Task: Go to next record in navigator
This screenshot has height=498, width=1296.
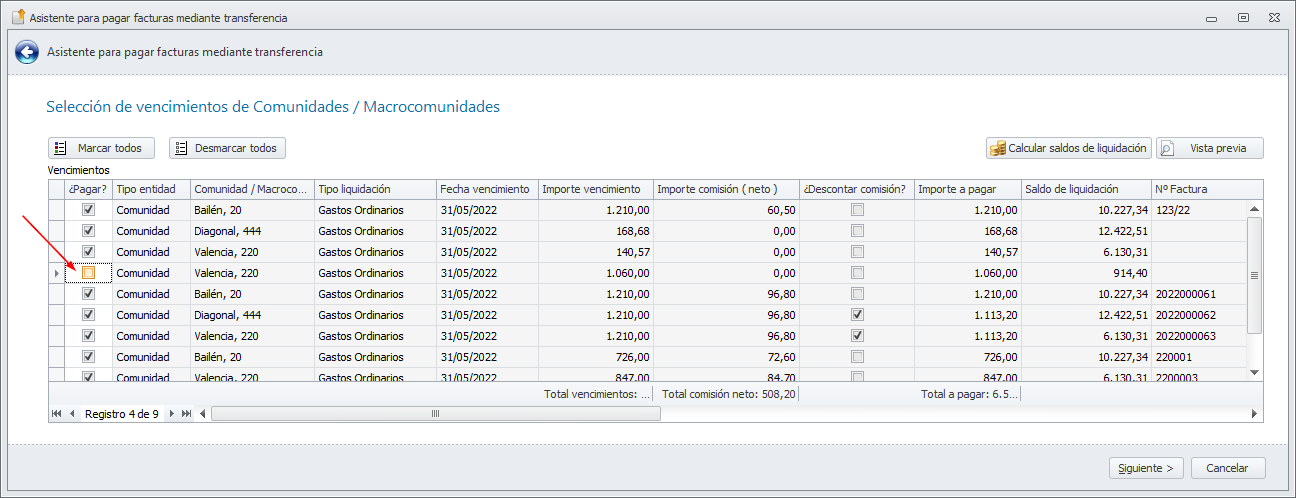Action: point(171,413)
